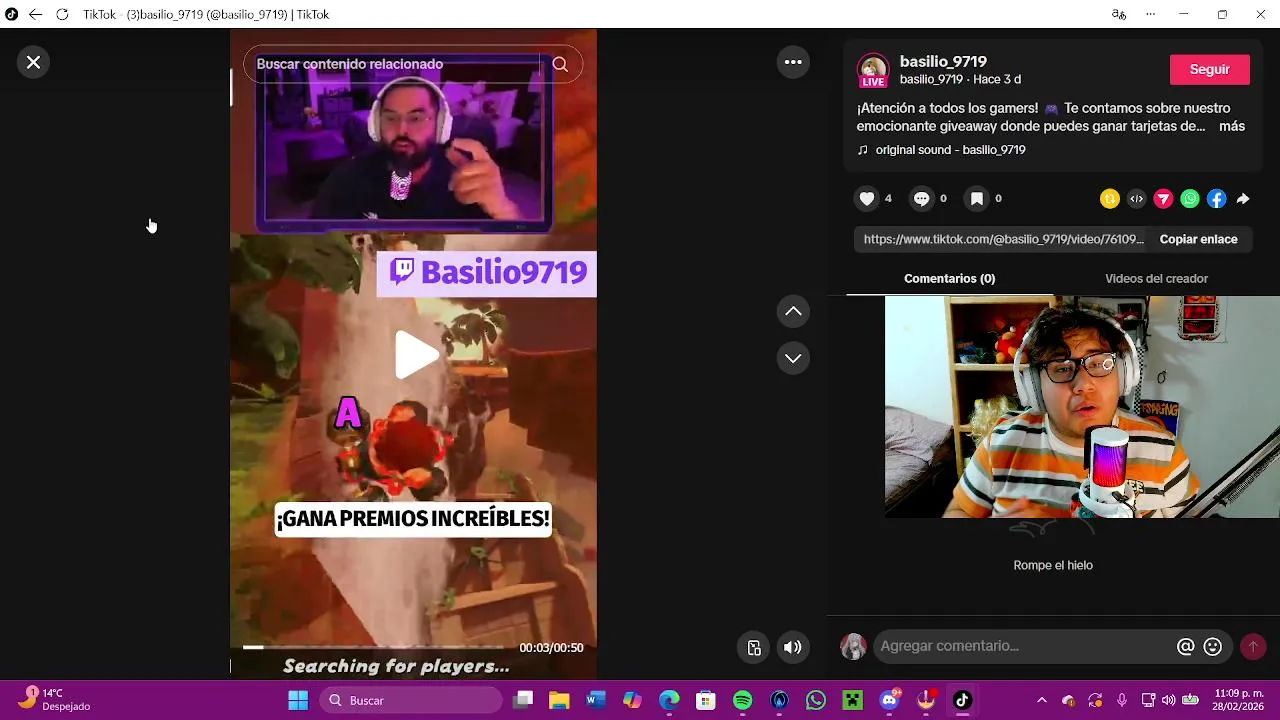The height and width of the screenshot is (720, 1280).
Task: Show hidden tray icons chevron
Action: (x=1042, y=700)
